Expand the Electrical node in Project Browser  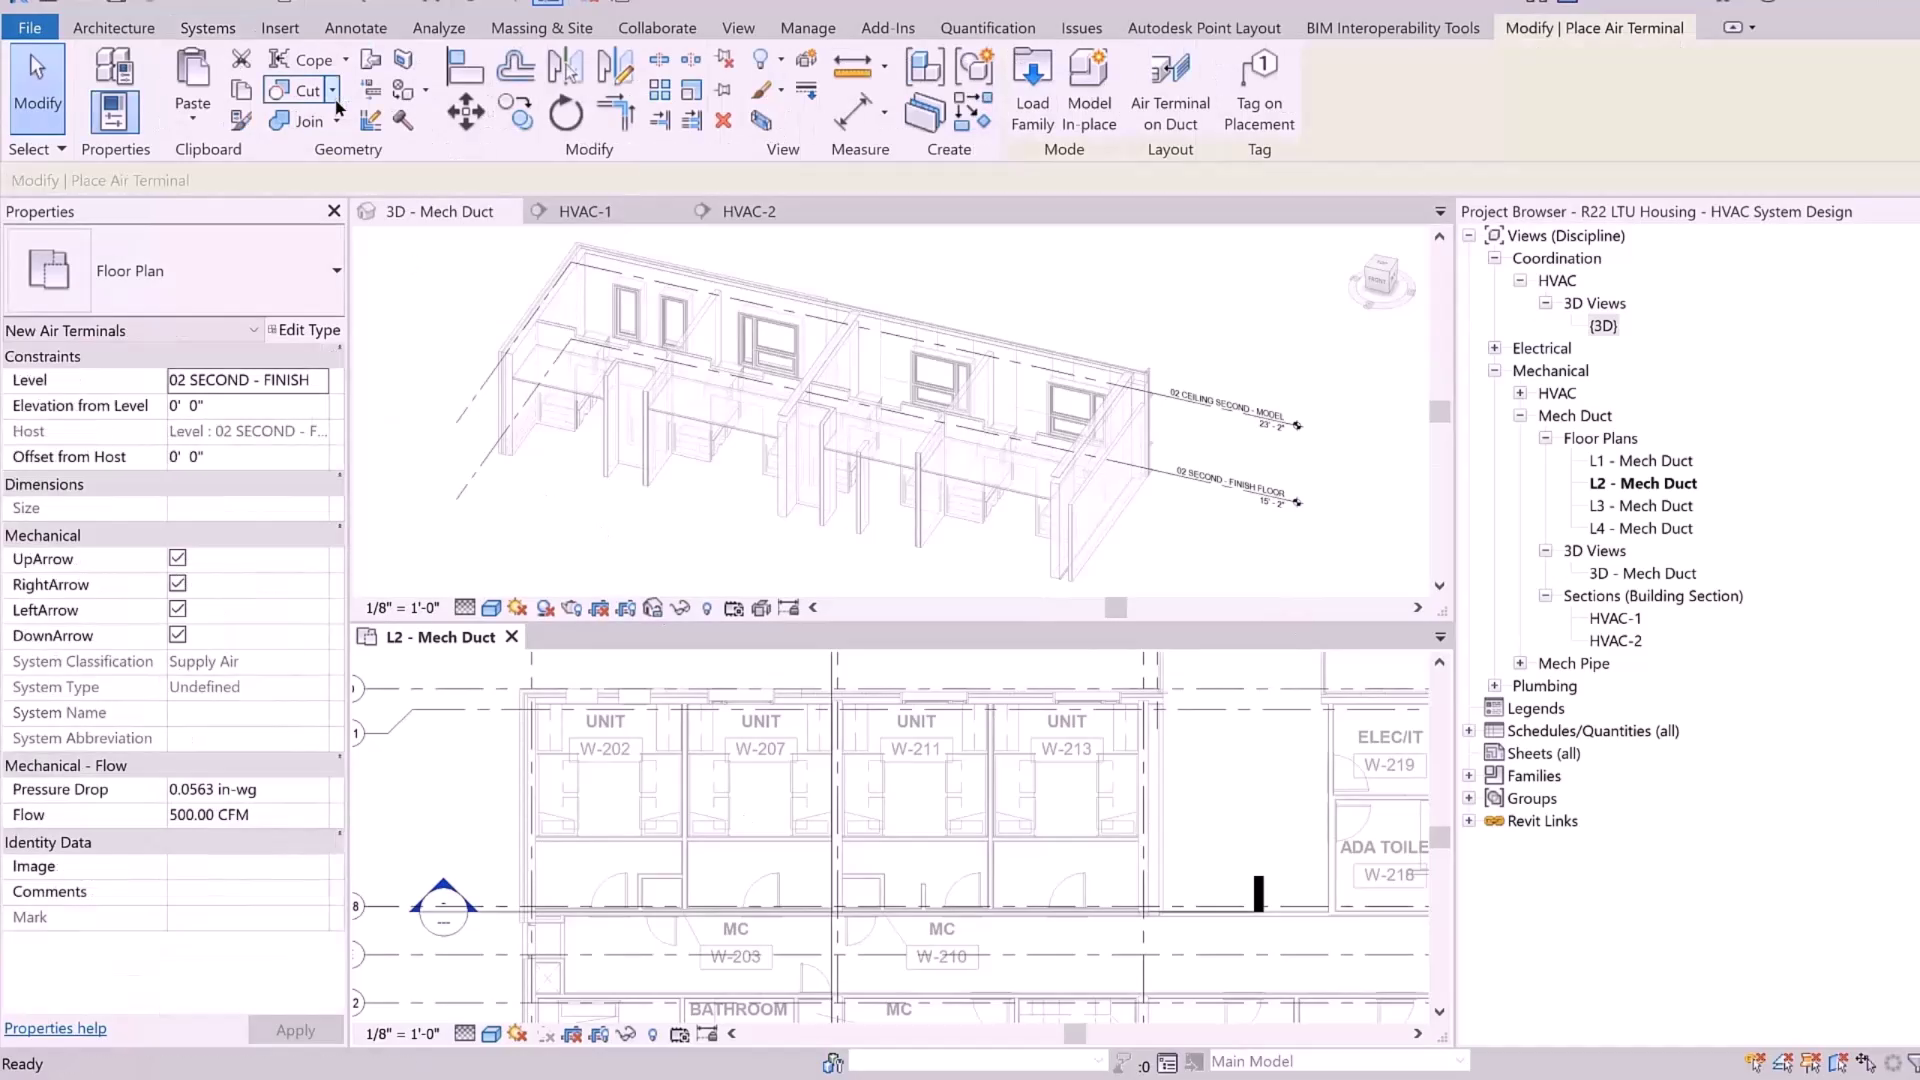click(1494, 347)
